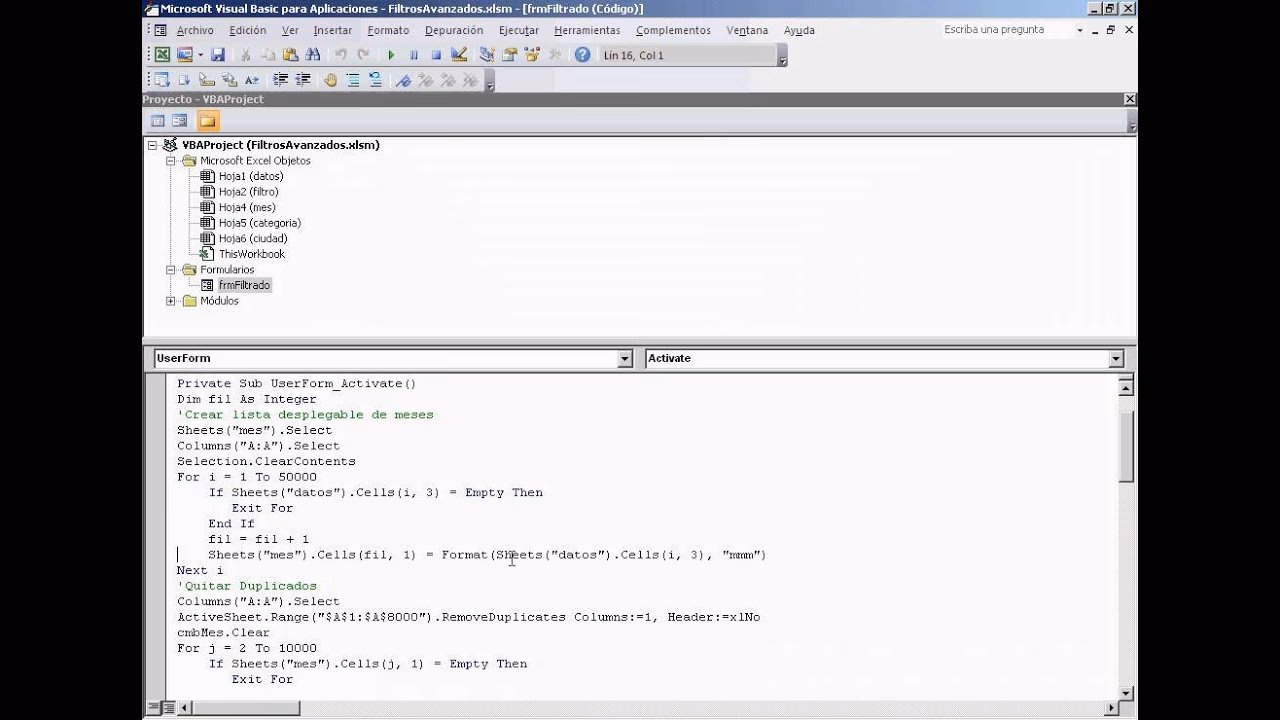Select Hoja2 (filtro) sheet object
The image size is (1280, 720).
(249, 192)
